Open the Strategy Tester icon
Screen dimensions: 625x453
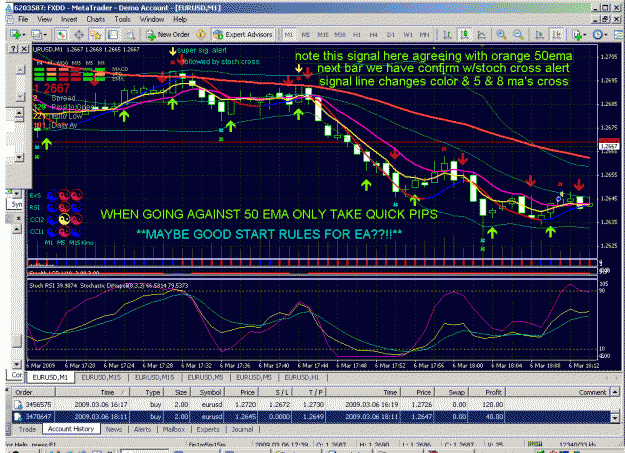tap(130, 35)
